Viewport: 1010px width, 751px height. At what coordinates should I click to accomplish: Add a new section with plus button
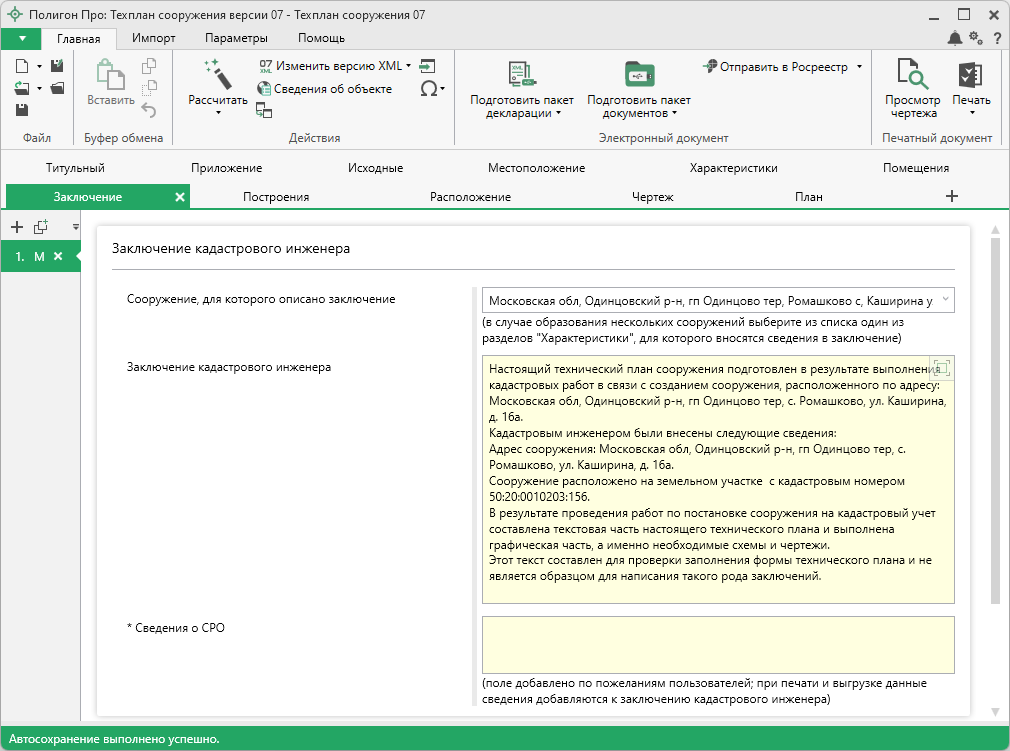[x=951, y=196]
